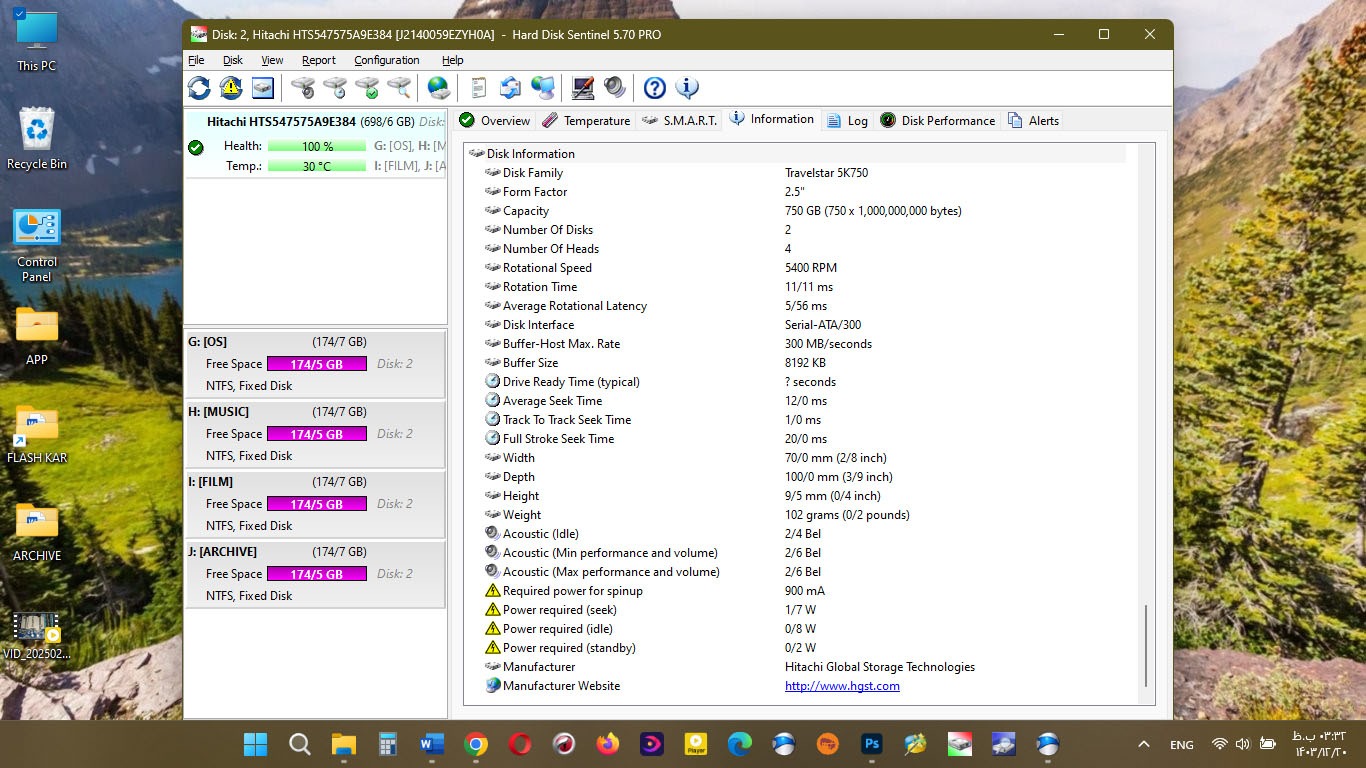Viewport: 1366px width, 768px height.
Task: Switch to the Disk Performance tab
Action: 937,120
